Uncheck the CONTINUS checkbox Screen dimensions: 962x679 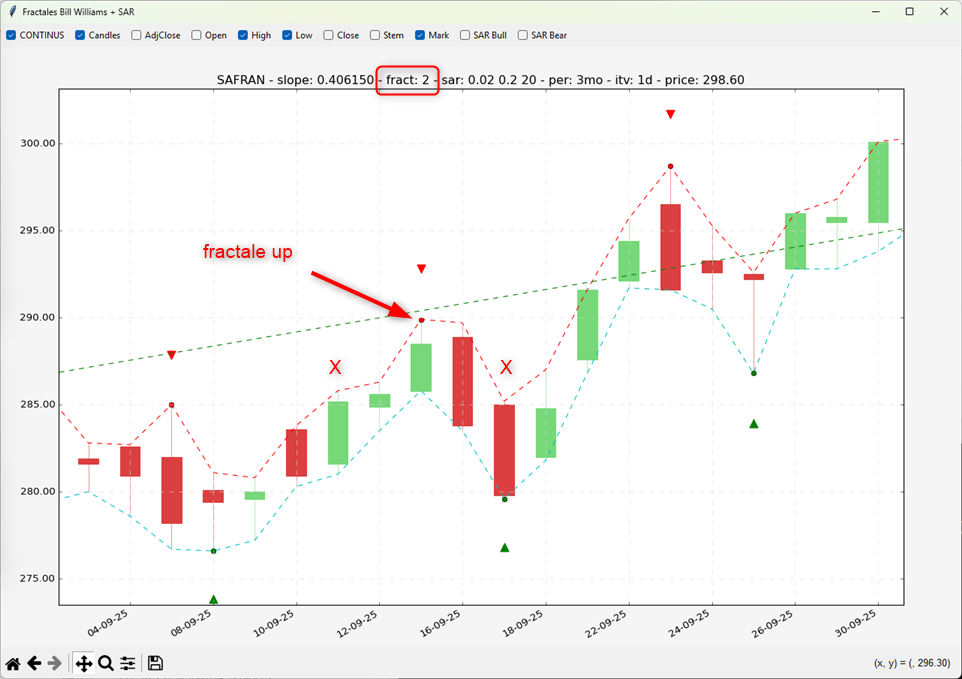tap(12, 35)
